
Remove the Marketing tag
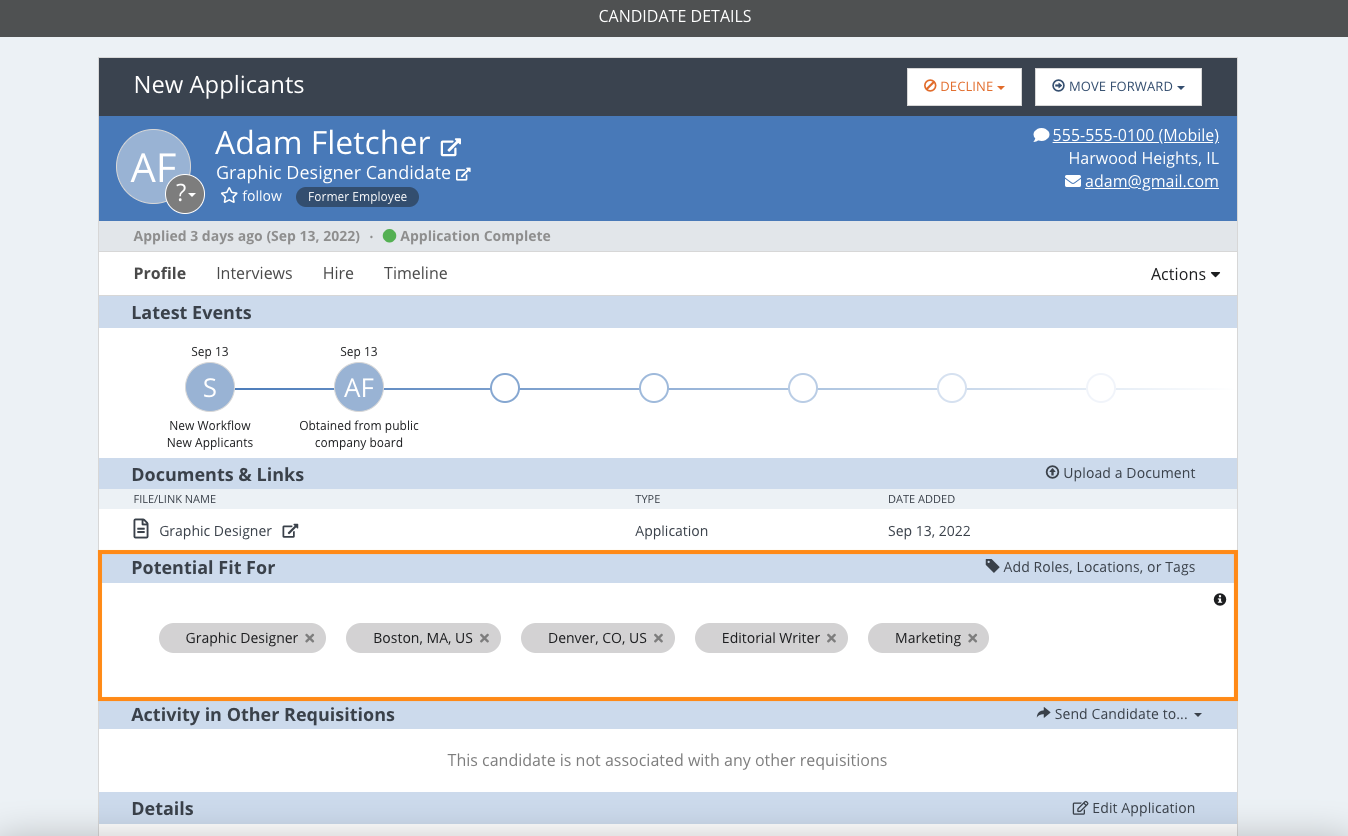coord(973,638)
